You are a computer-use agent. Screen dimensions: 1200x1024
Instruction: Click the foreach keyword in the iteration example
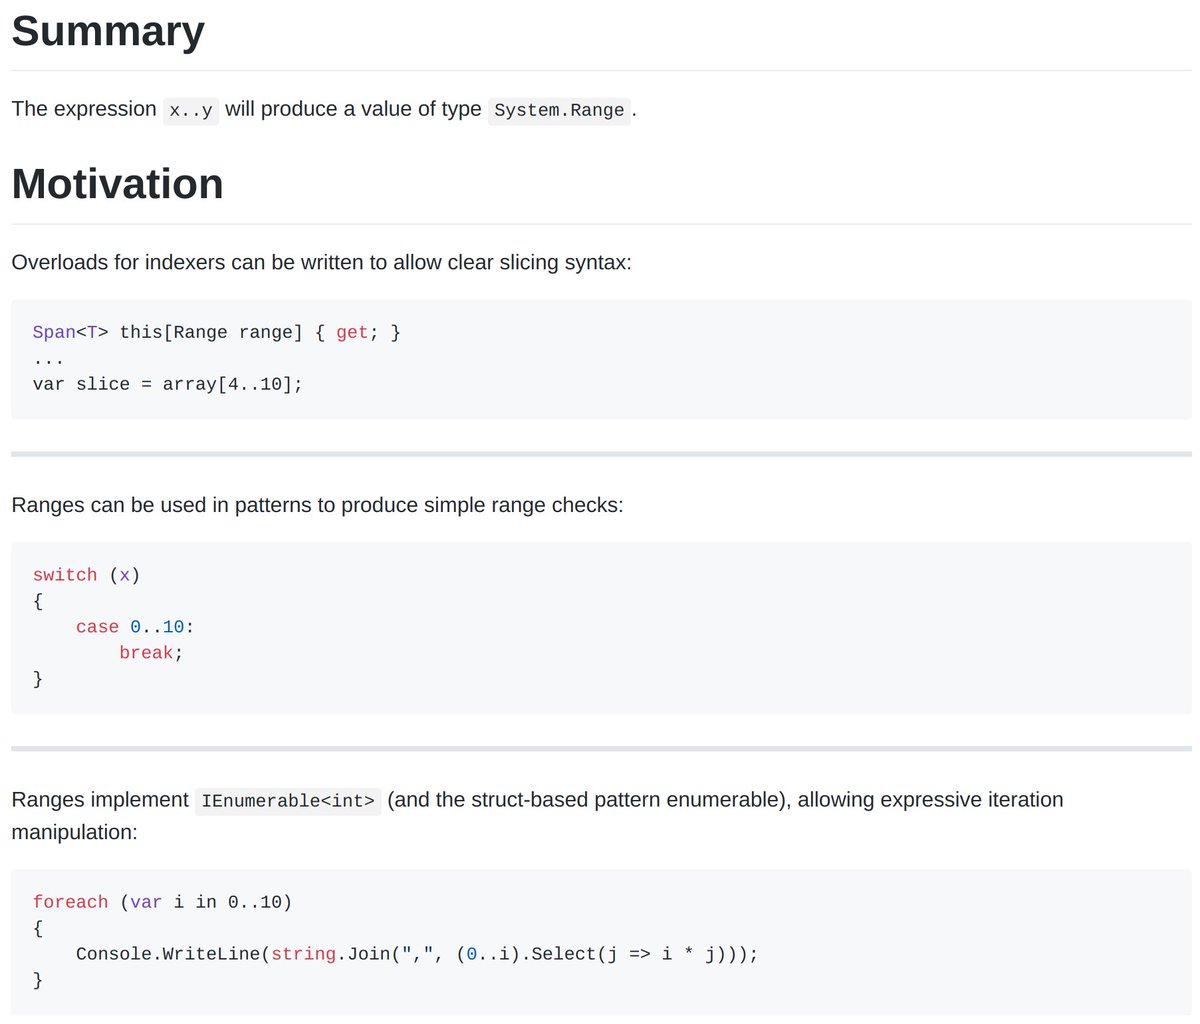tap(70, 901)
